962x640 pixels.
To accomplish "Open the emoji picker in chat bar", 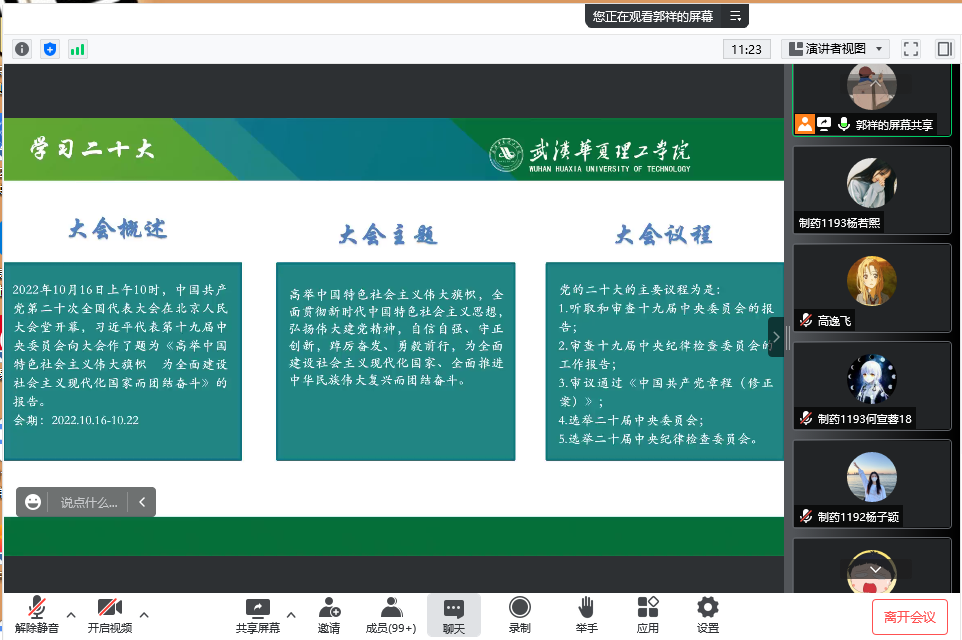I will pos(33,502).
